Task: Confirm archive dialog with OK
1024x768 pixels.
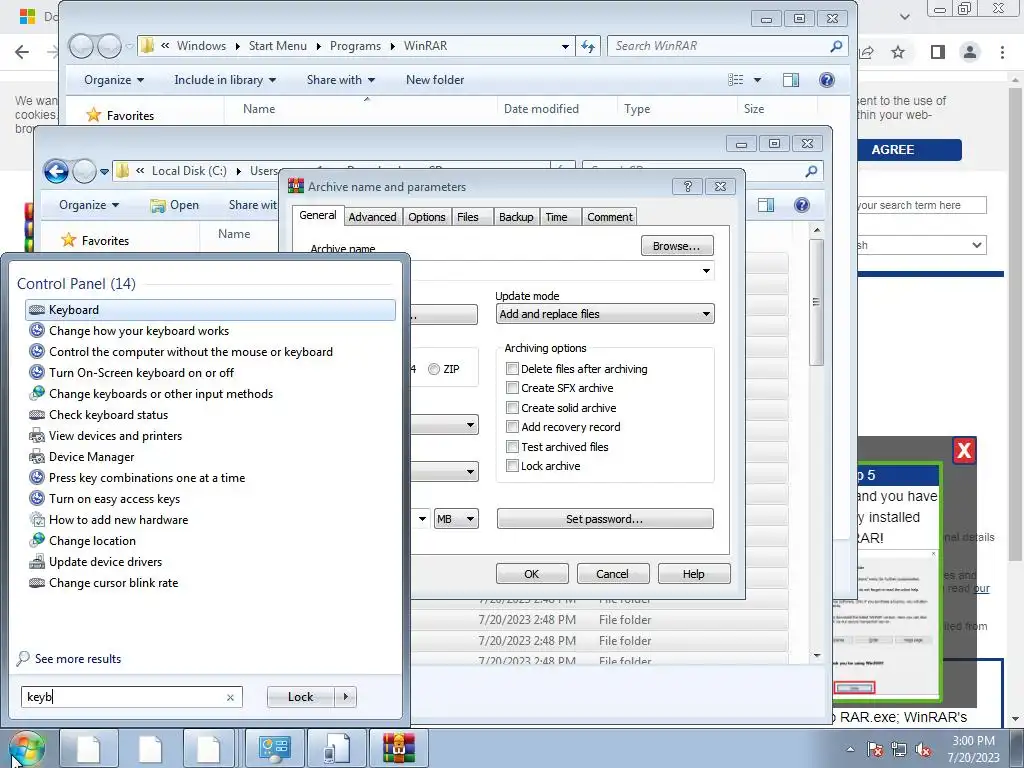Action: coord(532,574)
